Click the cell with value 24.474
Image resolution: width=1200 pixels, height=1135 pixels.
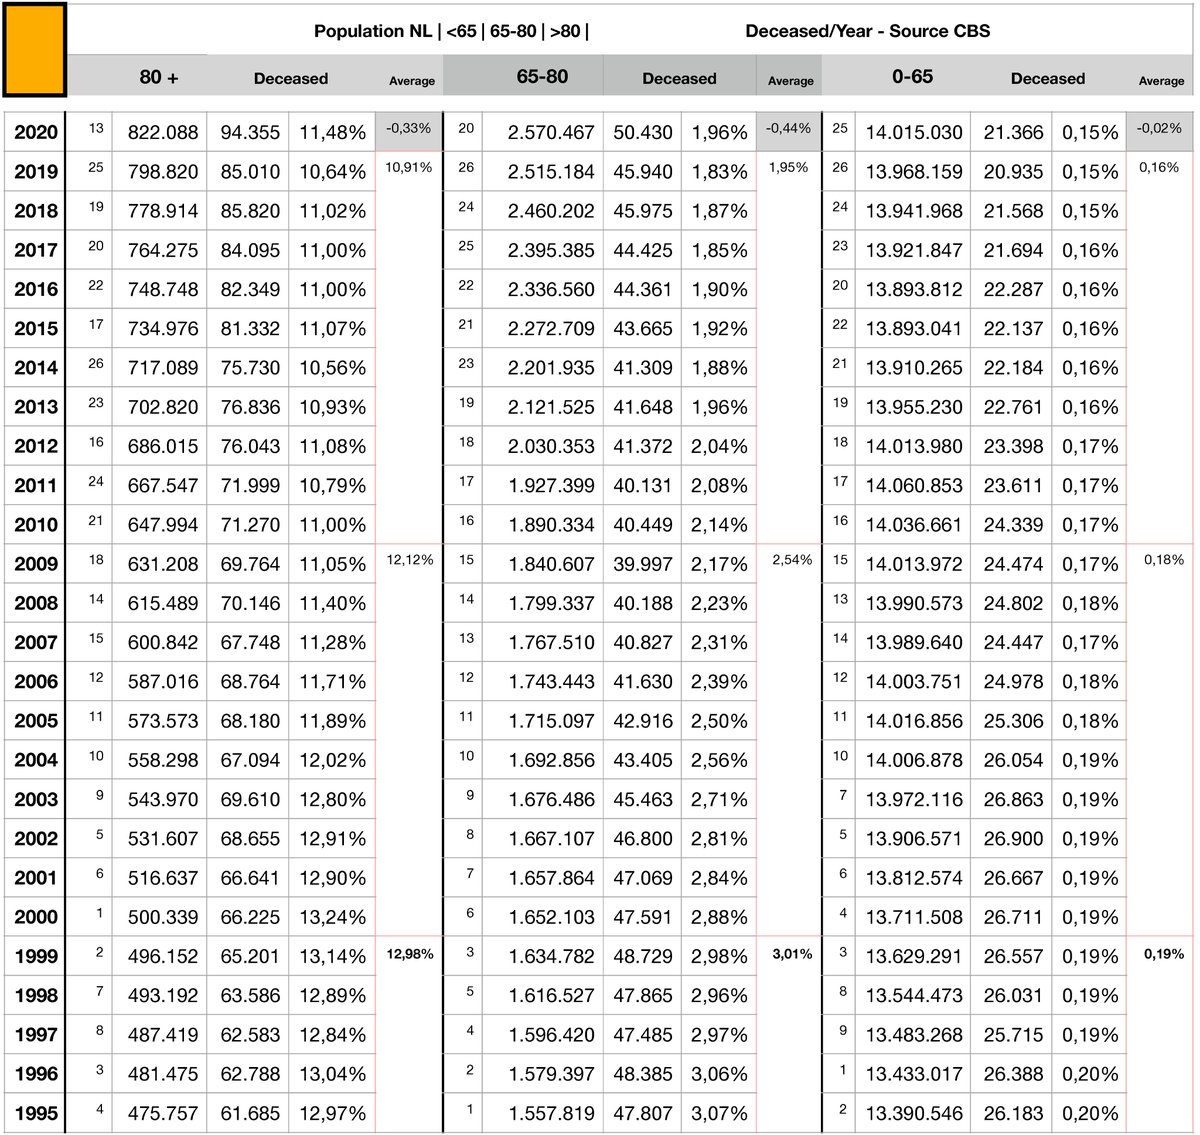pyautogui.click(x=1013, y=564)
